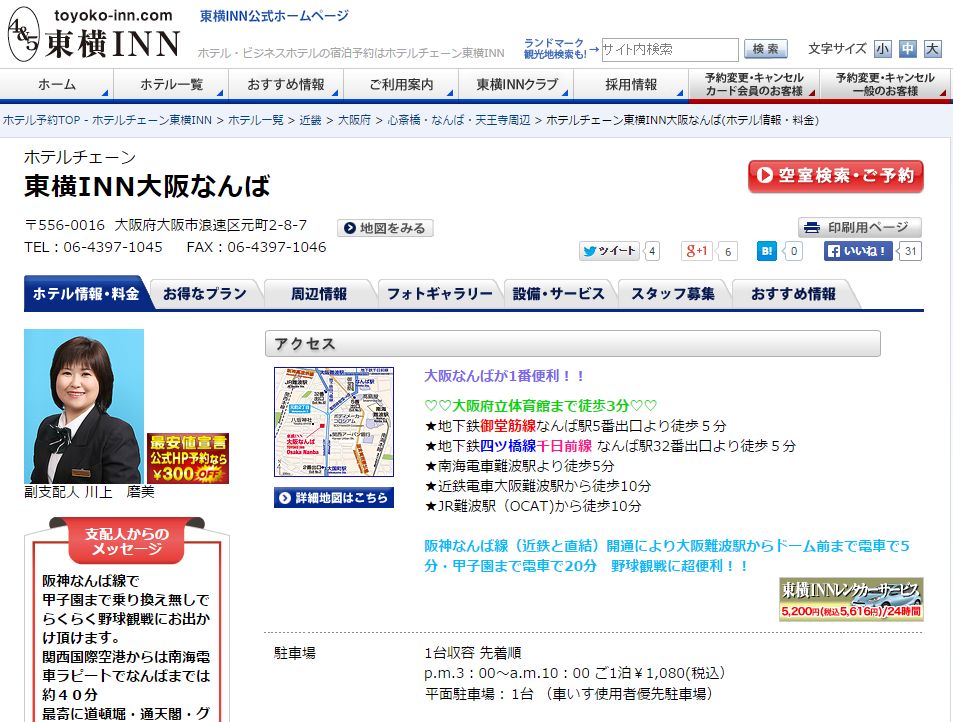Screen dimensions: 953x722
Task: Click the 検索 search button
Action: (766, 49)
